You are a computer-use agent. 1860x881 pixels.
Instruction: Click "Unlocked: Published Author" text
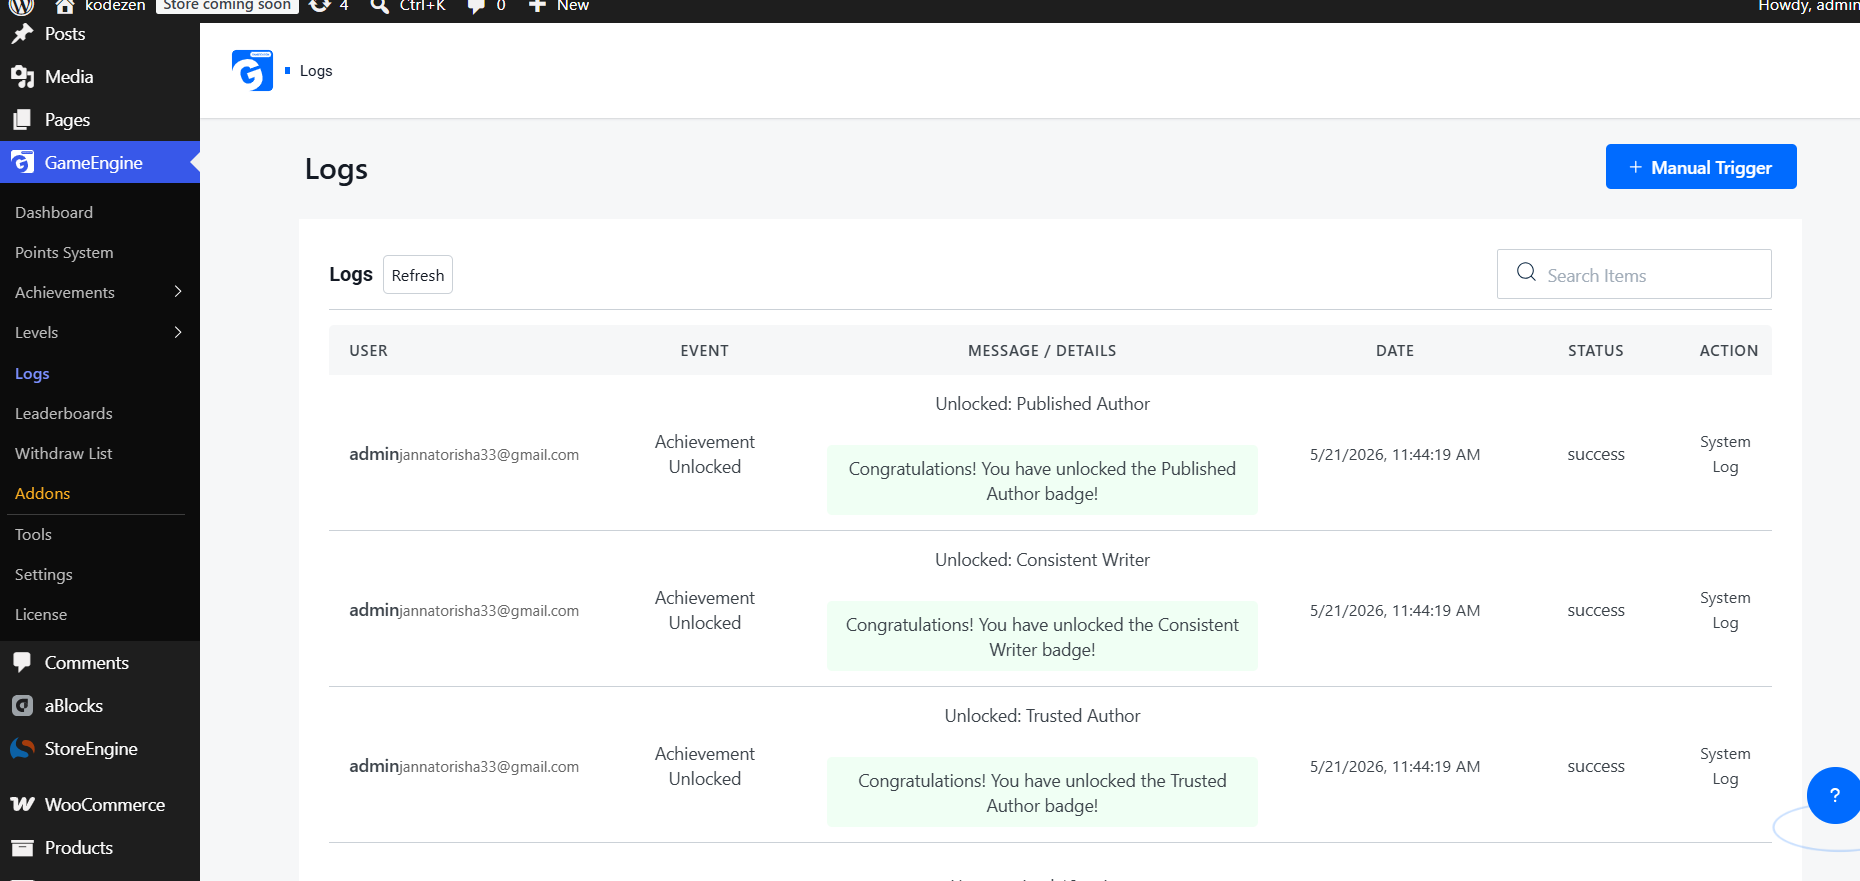coord(1042,404)
